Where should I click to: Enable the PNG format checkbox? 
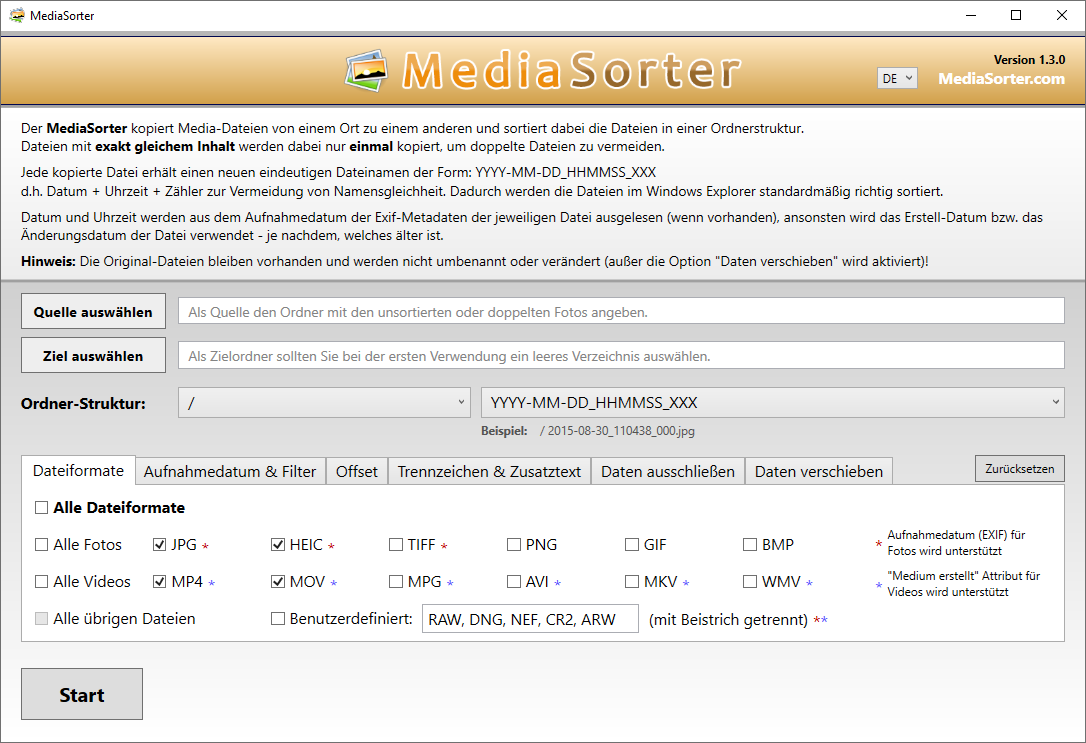[513, 545]
